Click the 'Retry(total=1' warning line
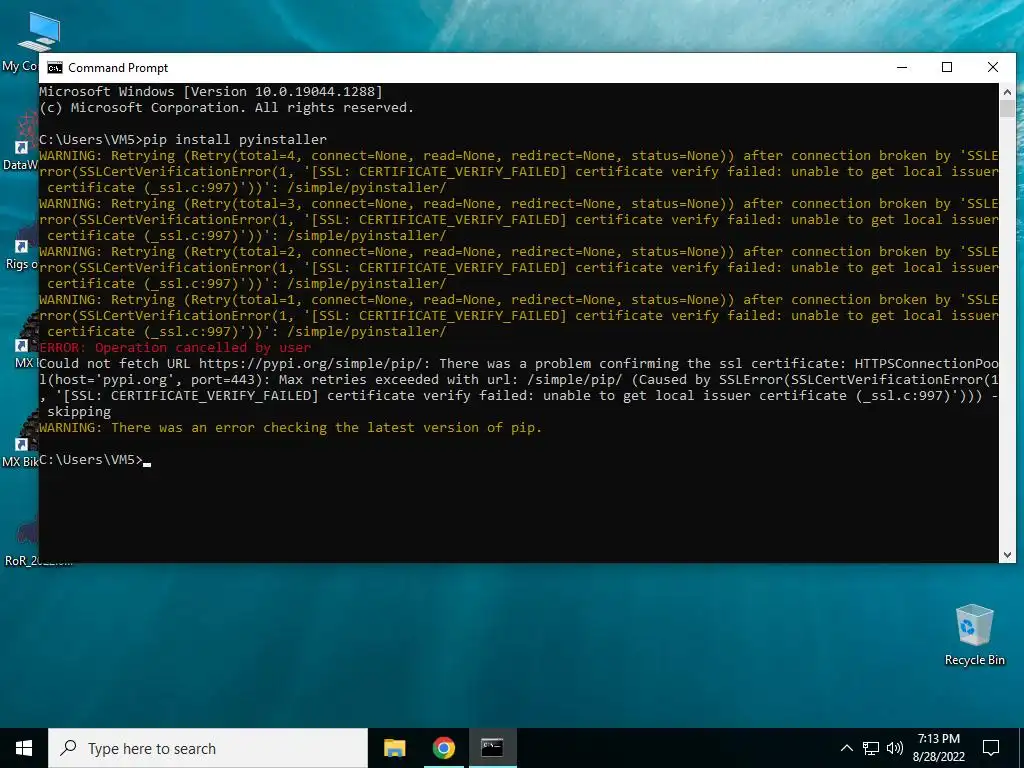This screenshot has width=1024, height=768. point(519,300)
